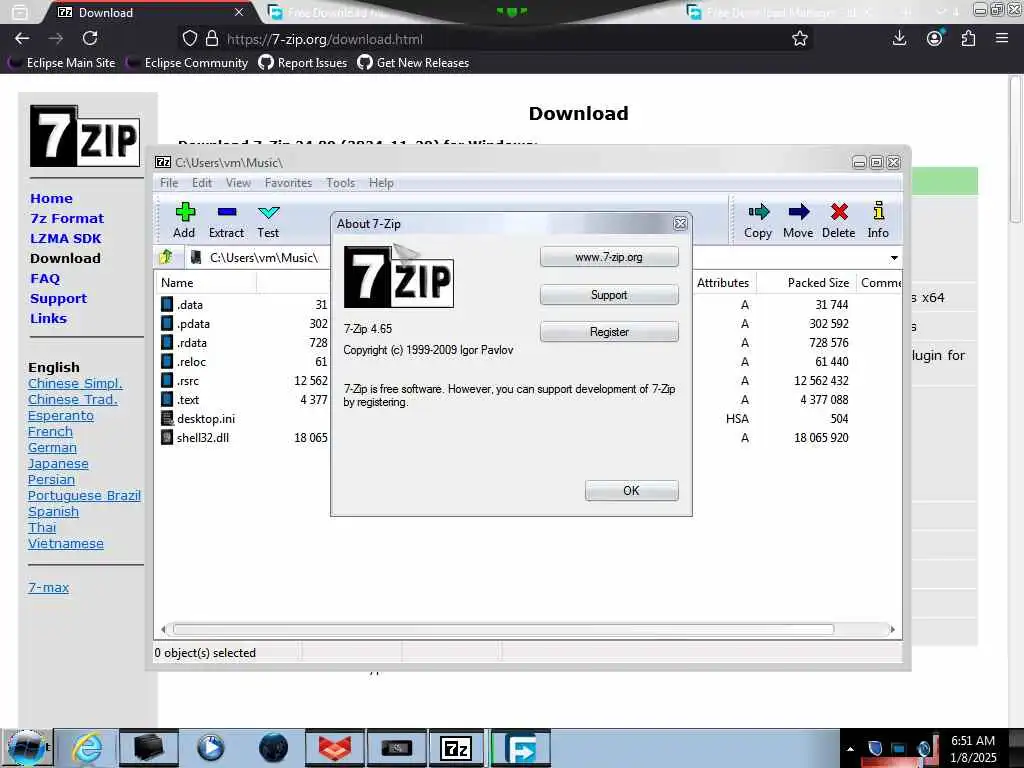Select the shell32.dll file icon
This screenshot has height=768, width=1024.
(x=167, y=438)
